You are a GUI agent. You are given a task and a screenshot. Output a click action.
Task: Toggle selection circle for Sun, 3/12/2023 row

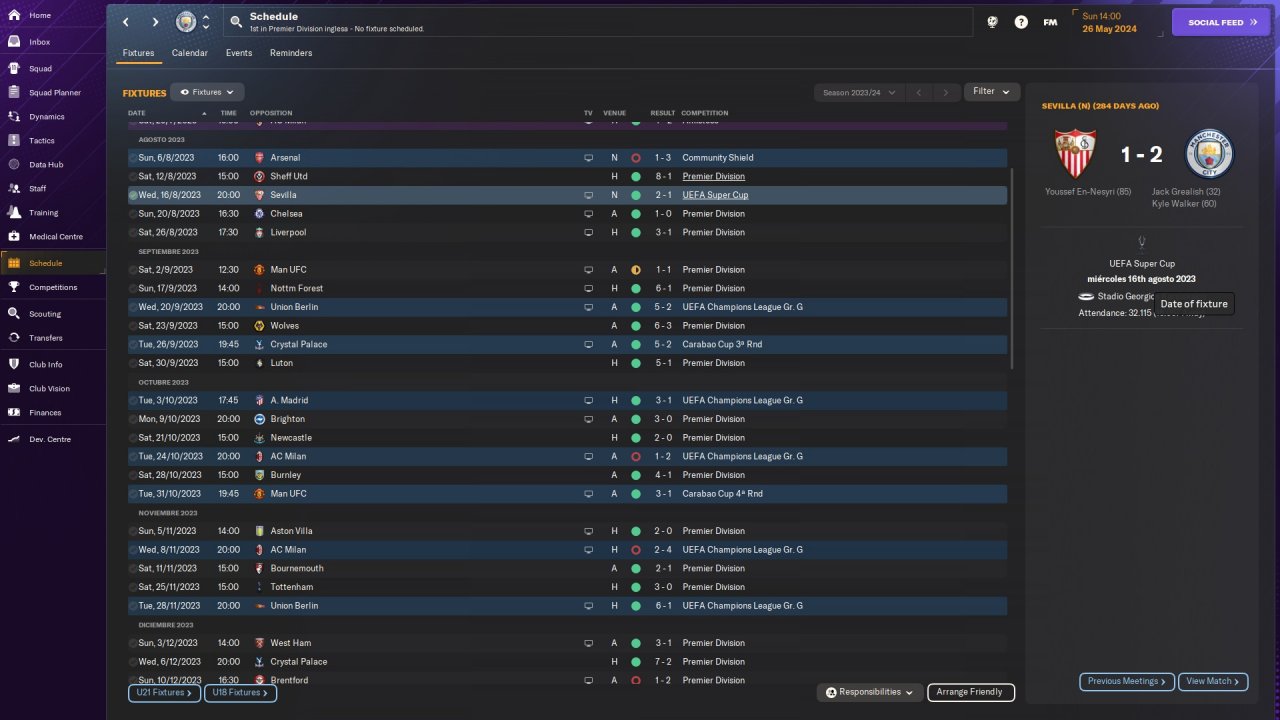(x=133, y=643)
